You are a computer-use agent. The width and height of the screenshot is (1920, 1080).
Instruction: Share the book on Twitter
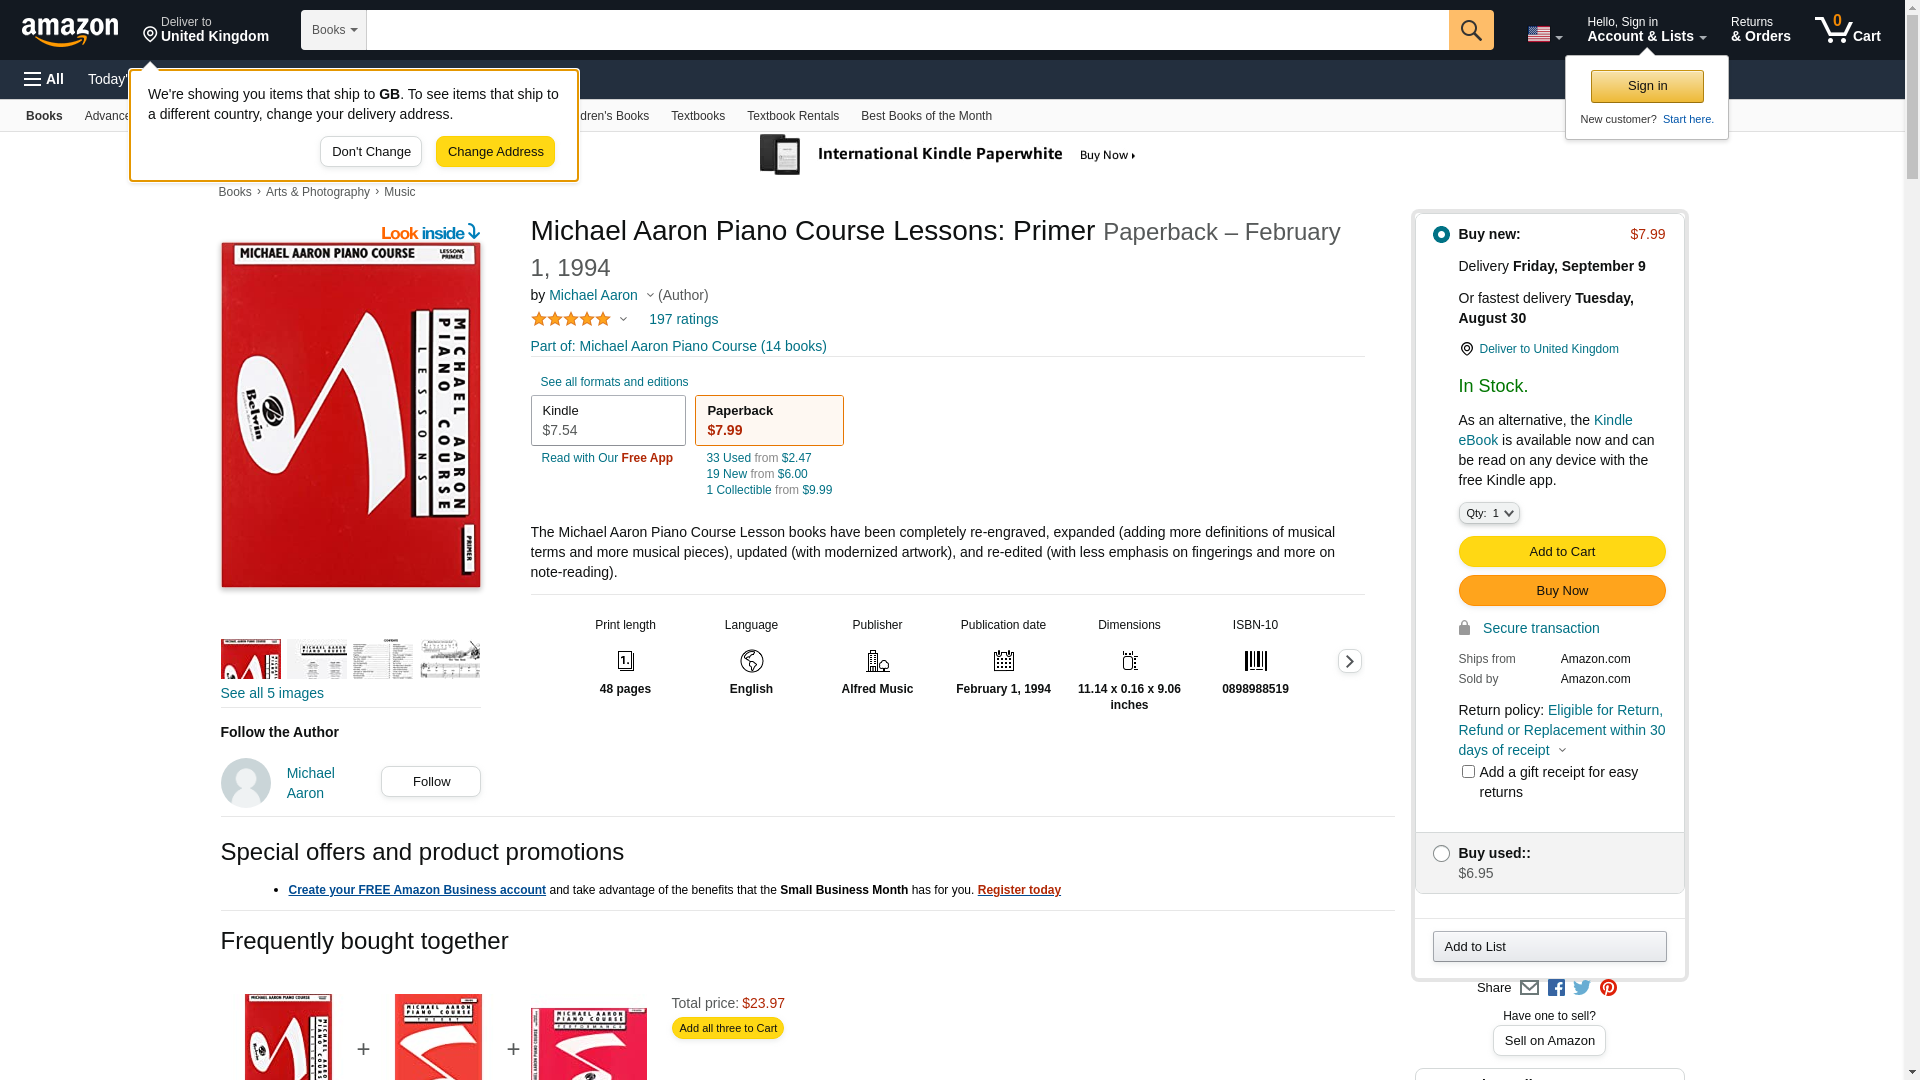click(x=1582, y=988)
